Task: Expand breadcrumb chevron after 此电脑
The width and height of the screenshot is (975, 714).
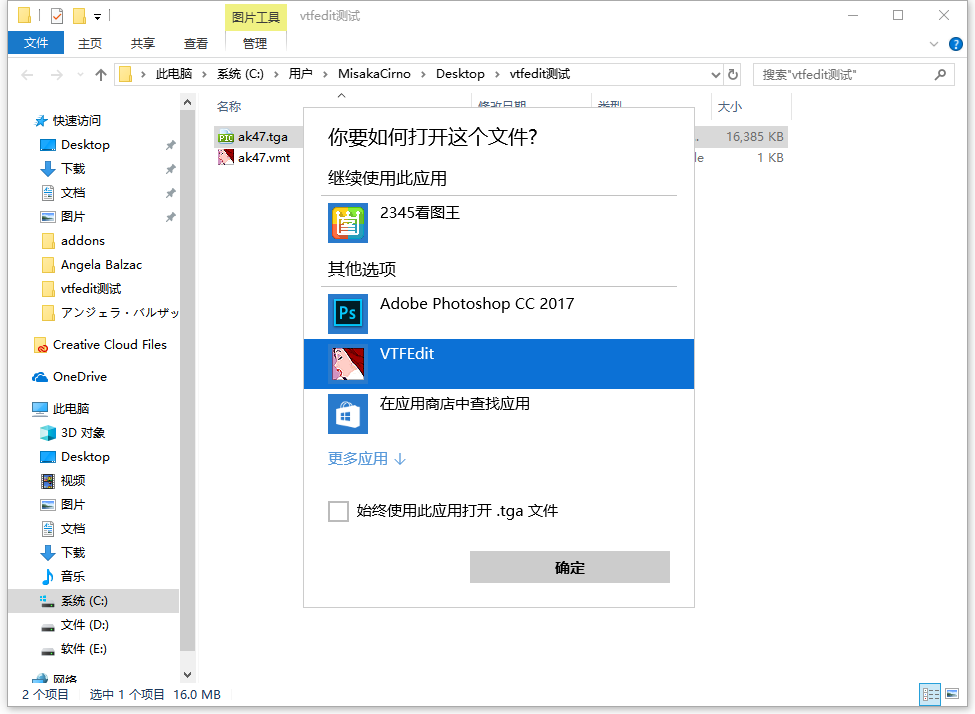Action: [204, 75]
